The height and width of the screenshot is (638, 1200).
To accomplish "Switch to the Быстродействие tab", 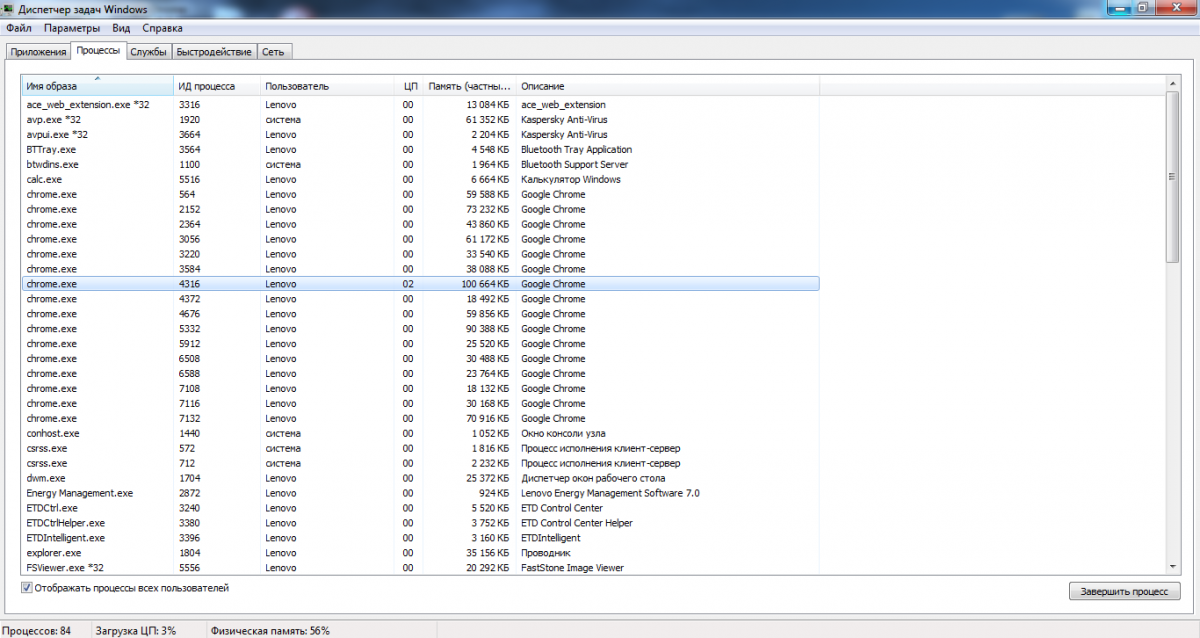I will click(214, 51).
